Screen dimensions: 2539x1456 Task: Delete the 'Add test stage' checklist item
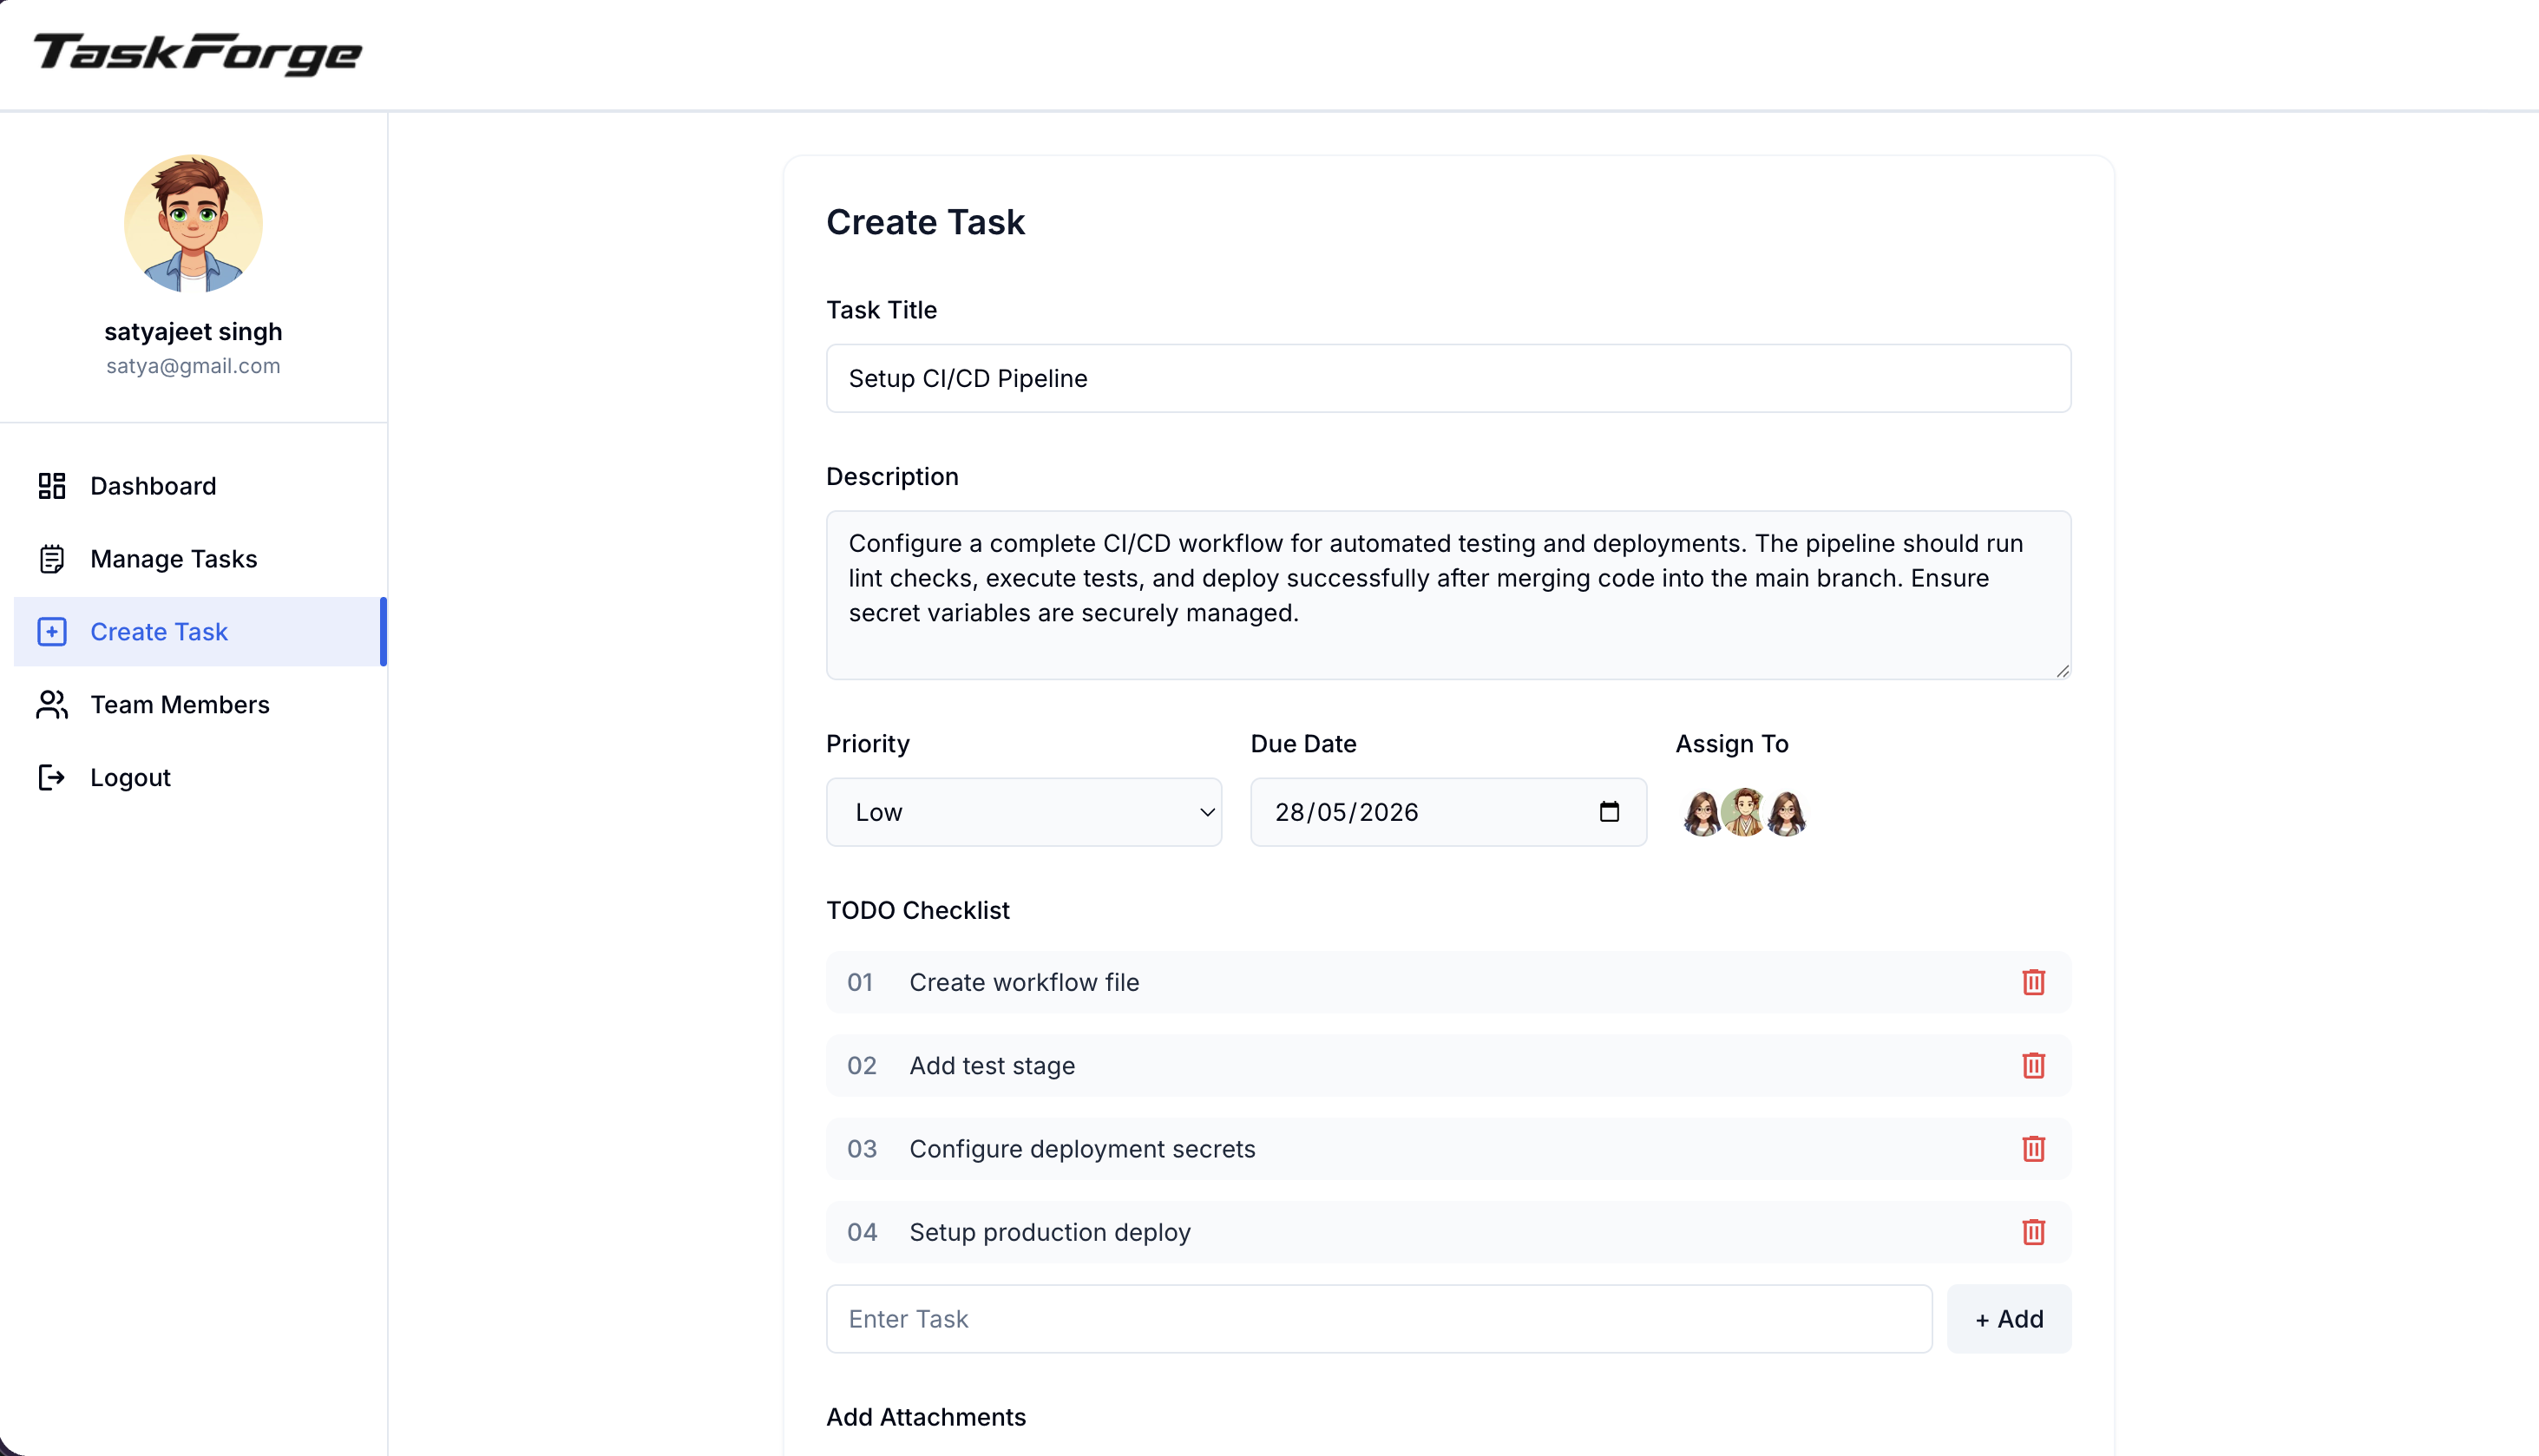pyautogui.click(x=2033, y=1066)
